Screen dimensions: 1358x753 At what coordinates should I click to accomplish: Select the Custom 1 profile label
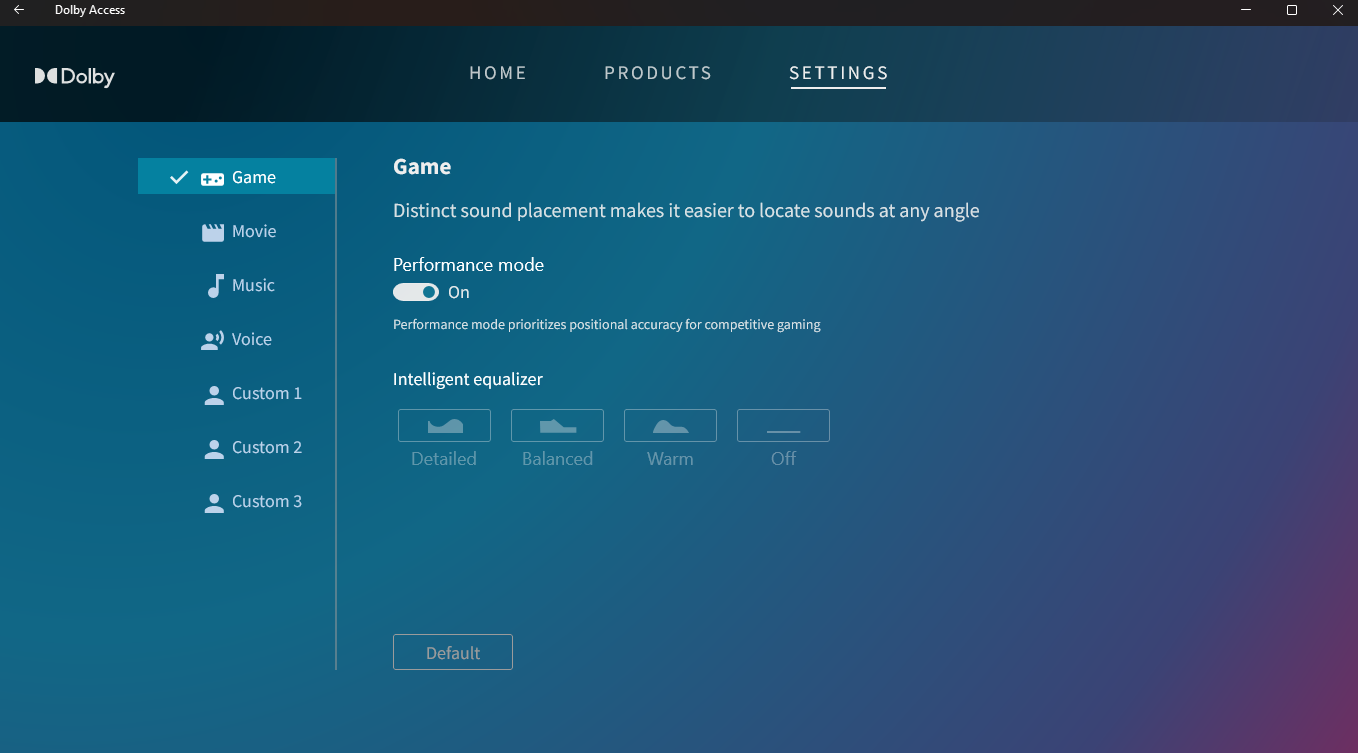267,393
